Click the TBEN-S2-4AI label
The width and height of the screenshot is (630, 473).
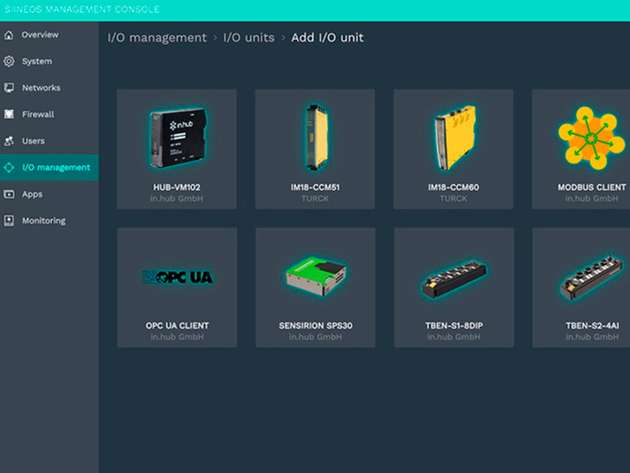(592, 326)
